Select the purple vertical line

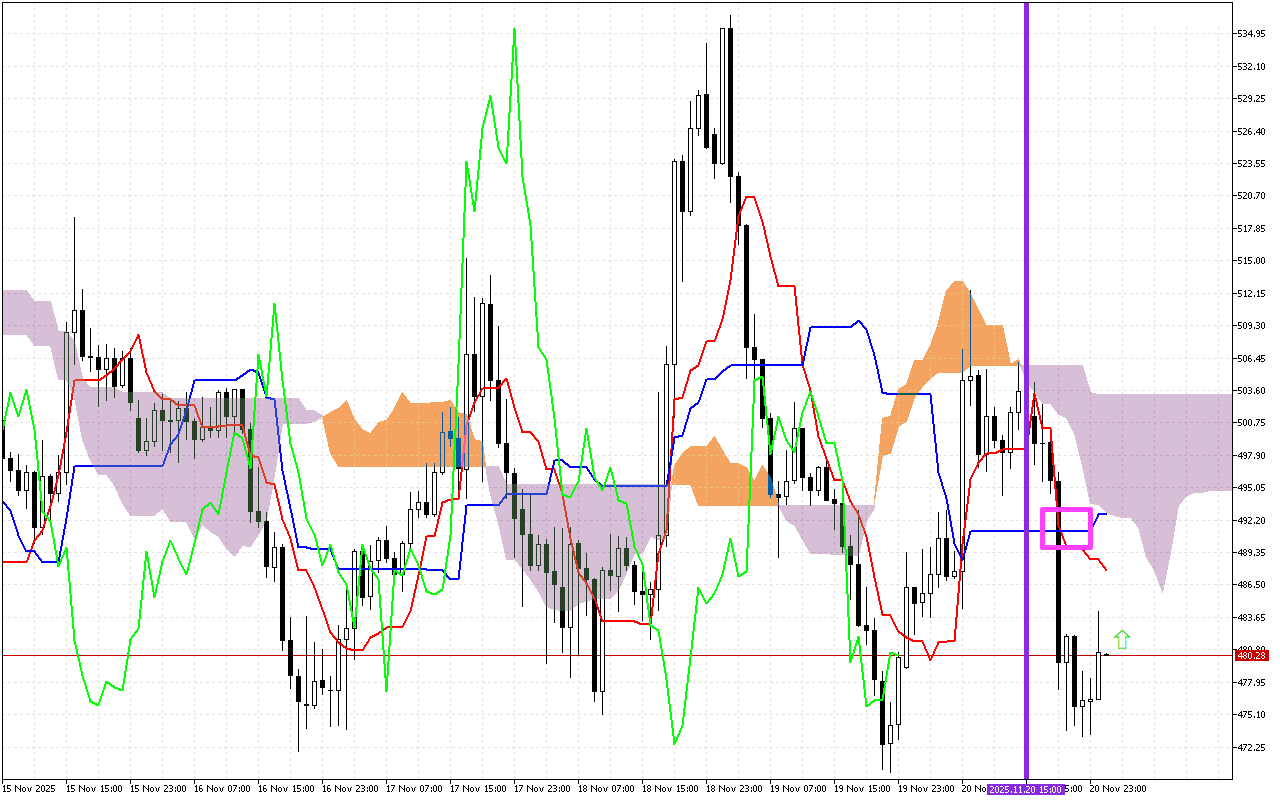(x=1026, y=300)
